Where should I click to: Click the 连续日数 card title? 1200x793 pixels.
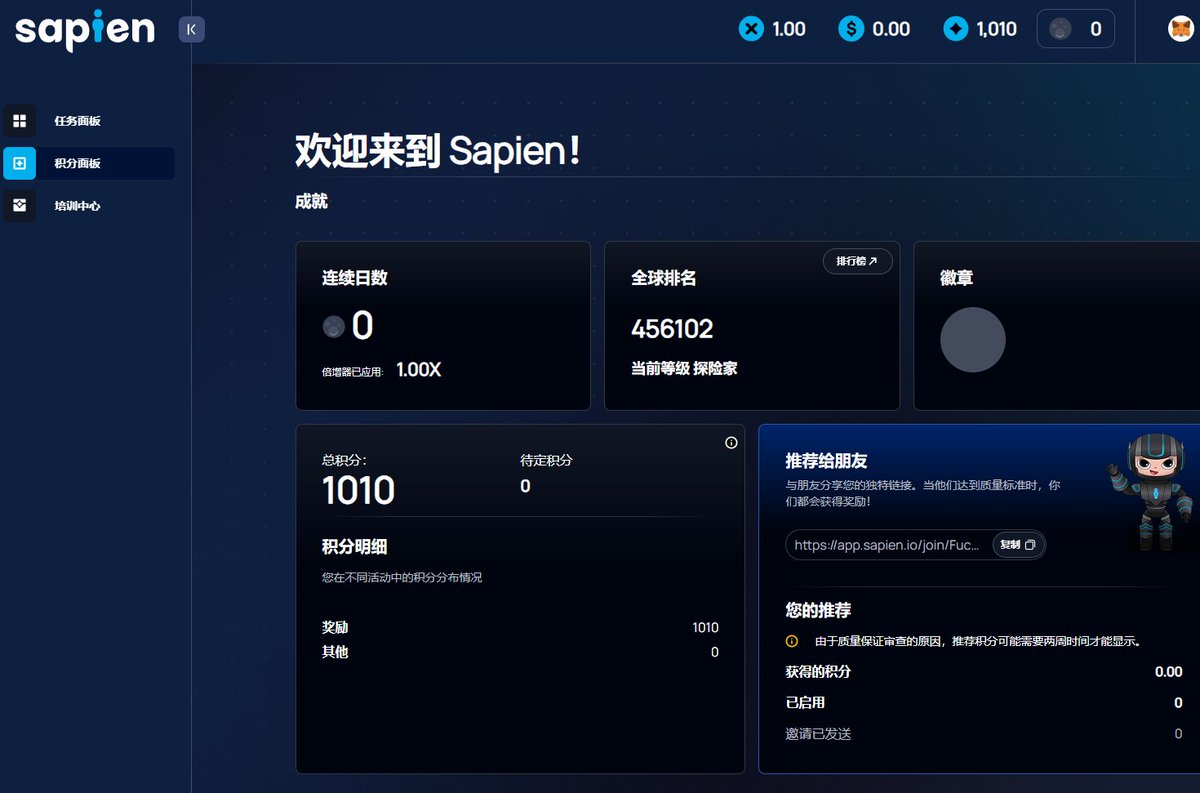[354, 278]
